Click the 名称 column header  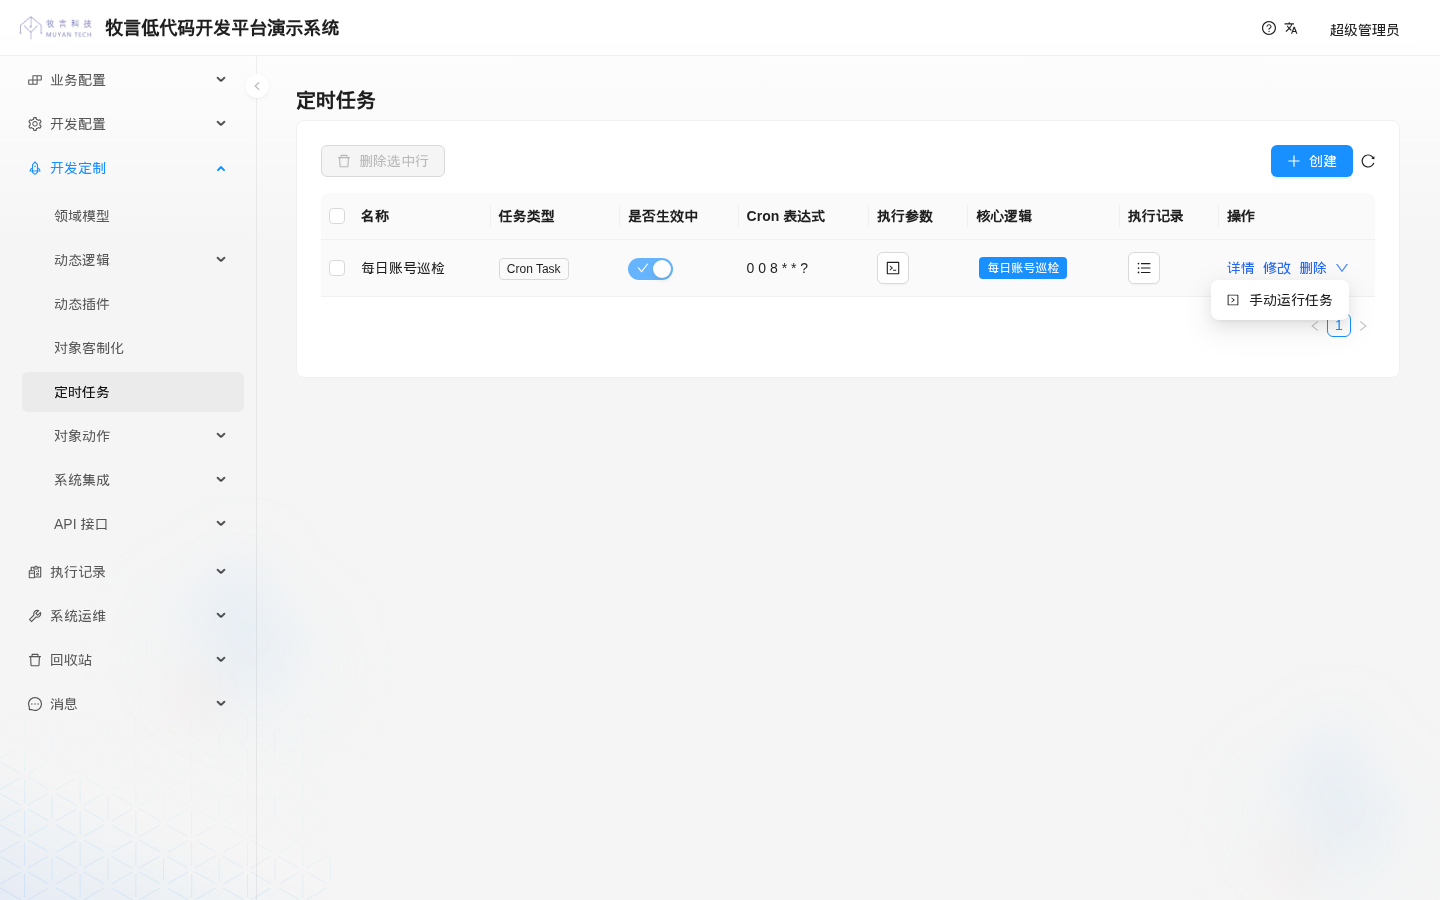tap(375, 216)
